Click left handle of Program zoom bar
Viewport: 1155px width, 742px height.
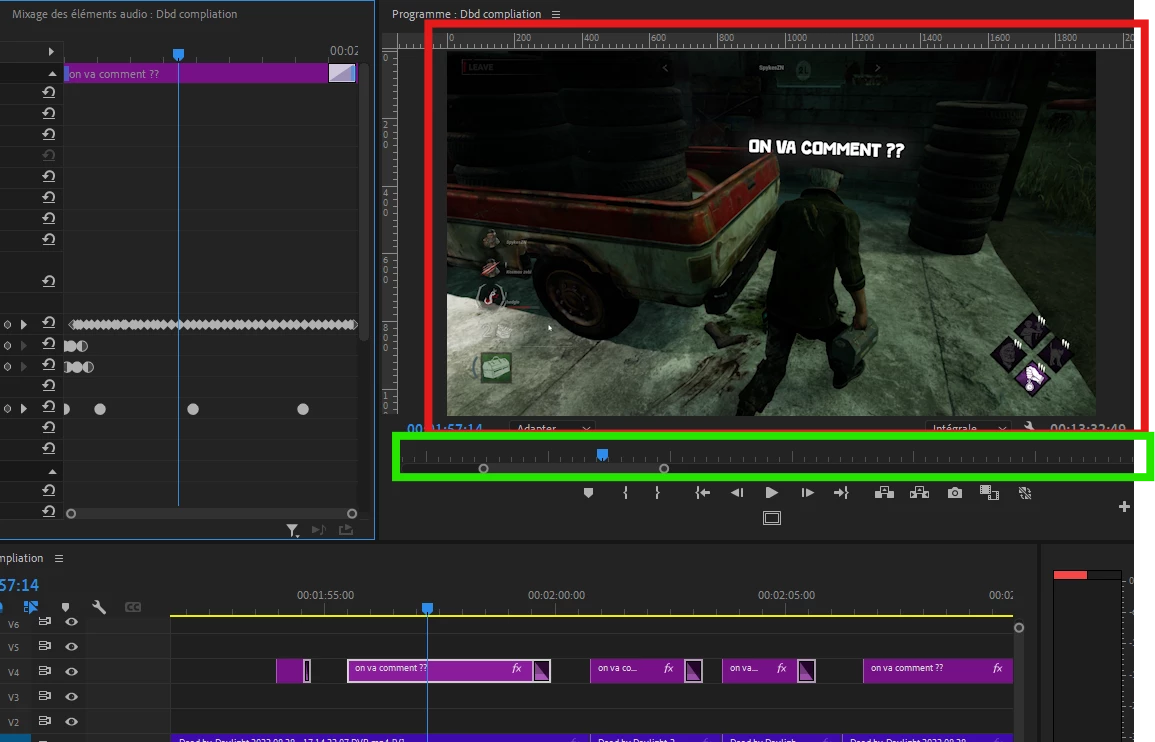483,469
